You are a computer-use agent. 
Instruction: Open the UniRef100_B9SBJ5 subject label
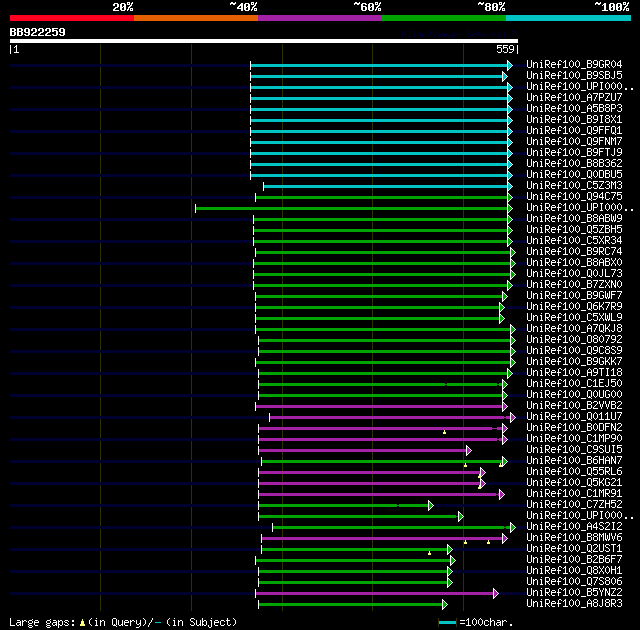pyautogui.click(x=574, y=75)
